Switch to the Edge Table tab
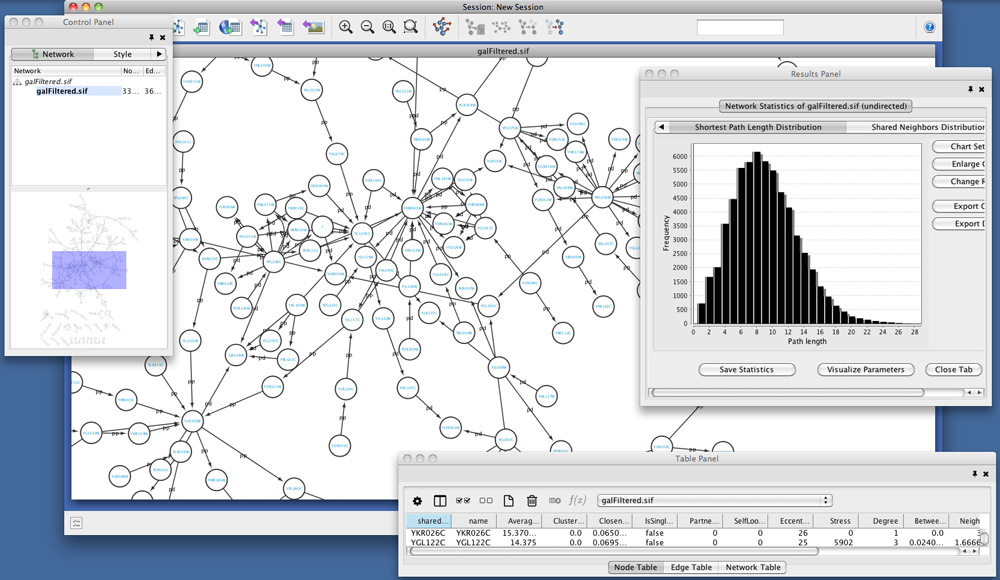Viewport: 1000px width, 580px height. click(x=691, y=567)
